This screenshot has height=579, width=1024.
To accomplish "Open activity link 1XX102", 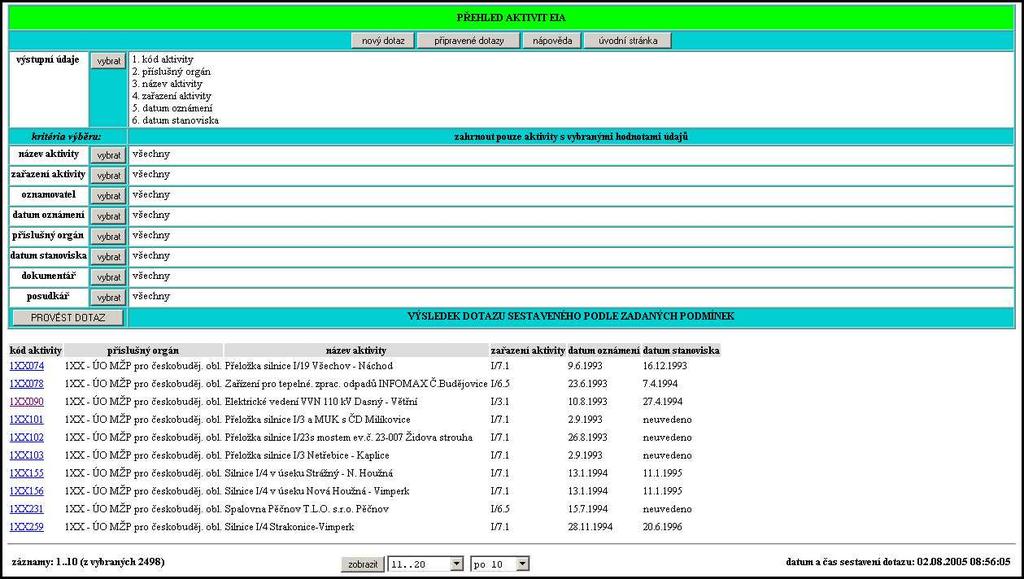I will (x=27, y=437).
